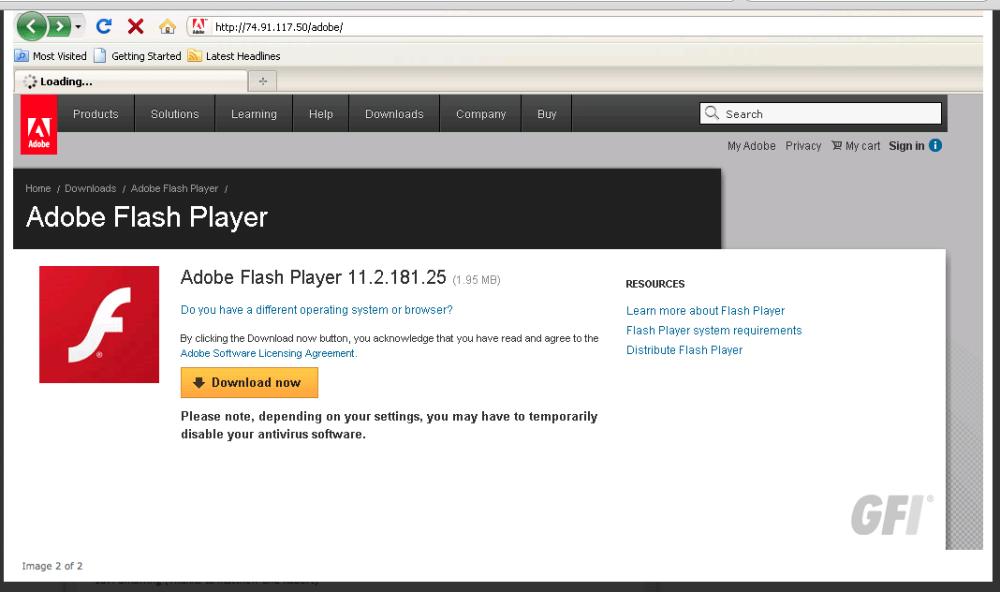Open Flash Player system requirements link
Image resolution: width=1000 pixels, height=592 pixels.
click(714, 330)
